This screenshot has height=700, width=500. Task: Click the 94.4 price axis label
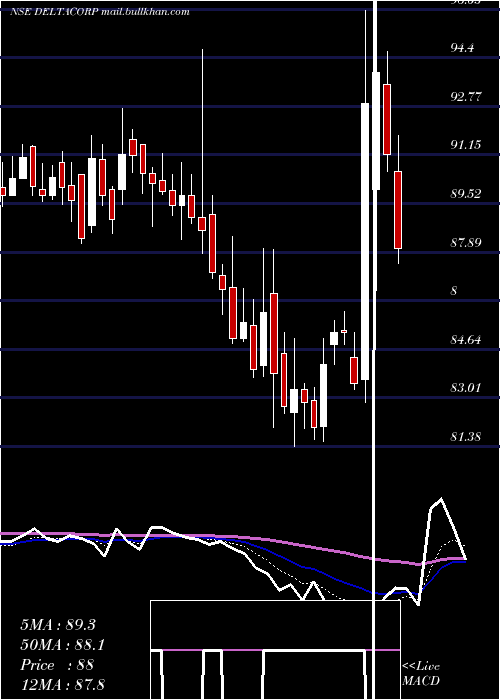(462, 48)
